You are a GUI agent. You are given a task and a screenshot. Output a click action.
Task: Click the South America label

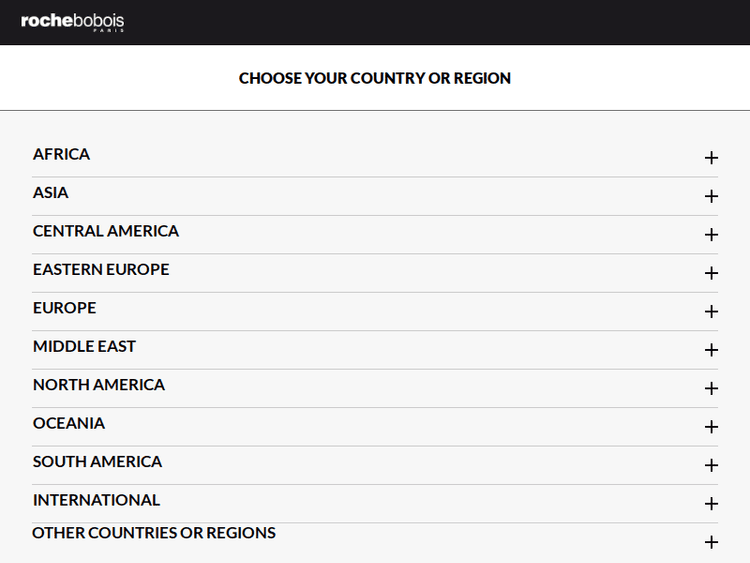(97, 462)
